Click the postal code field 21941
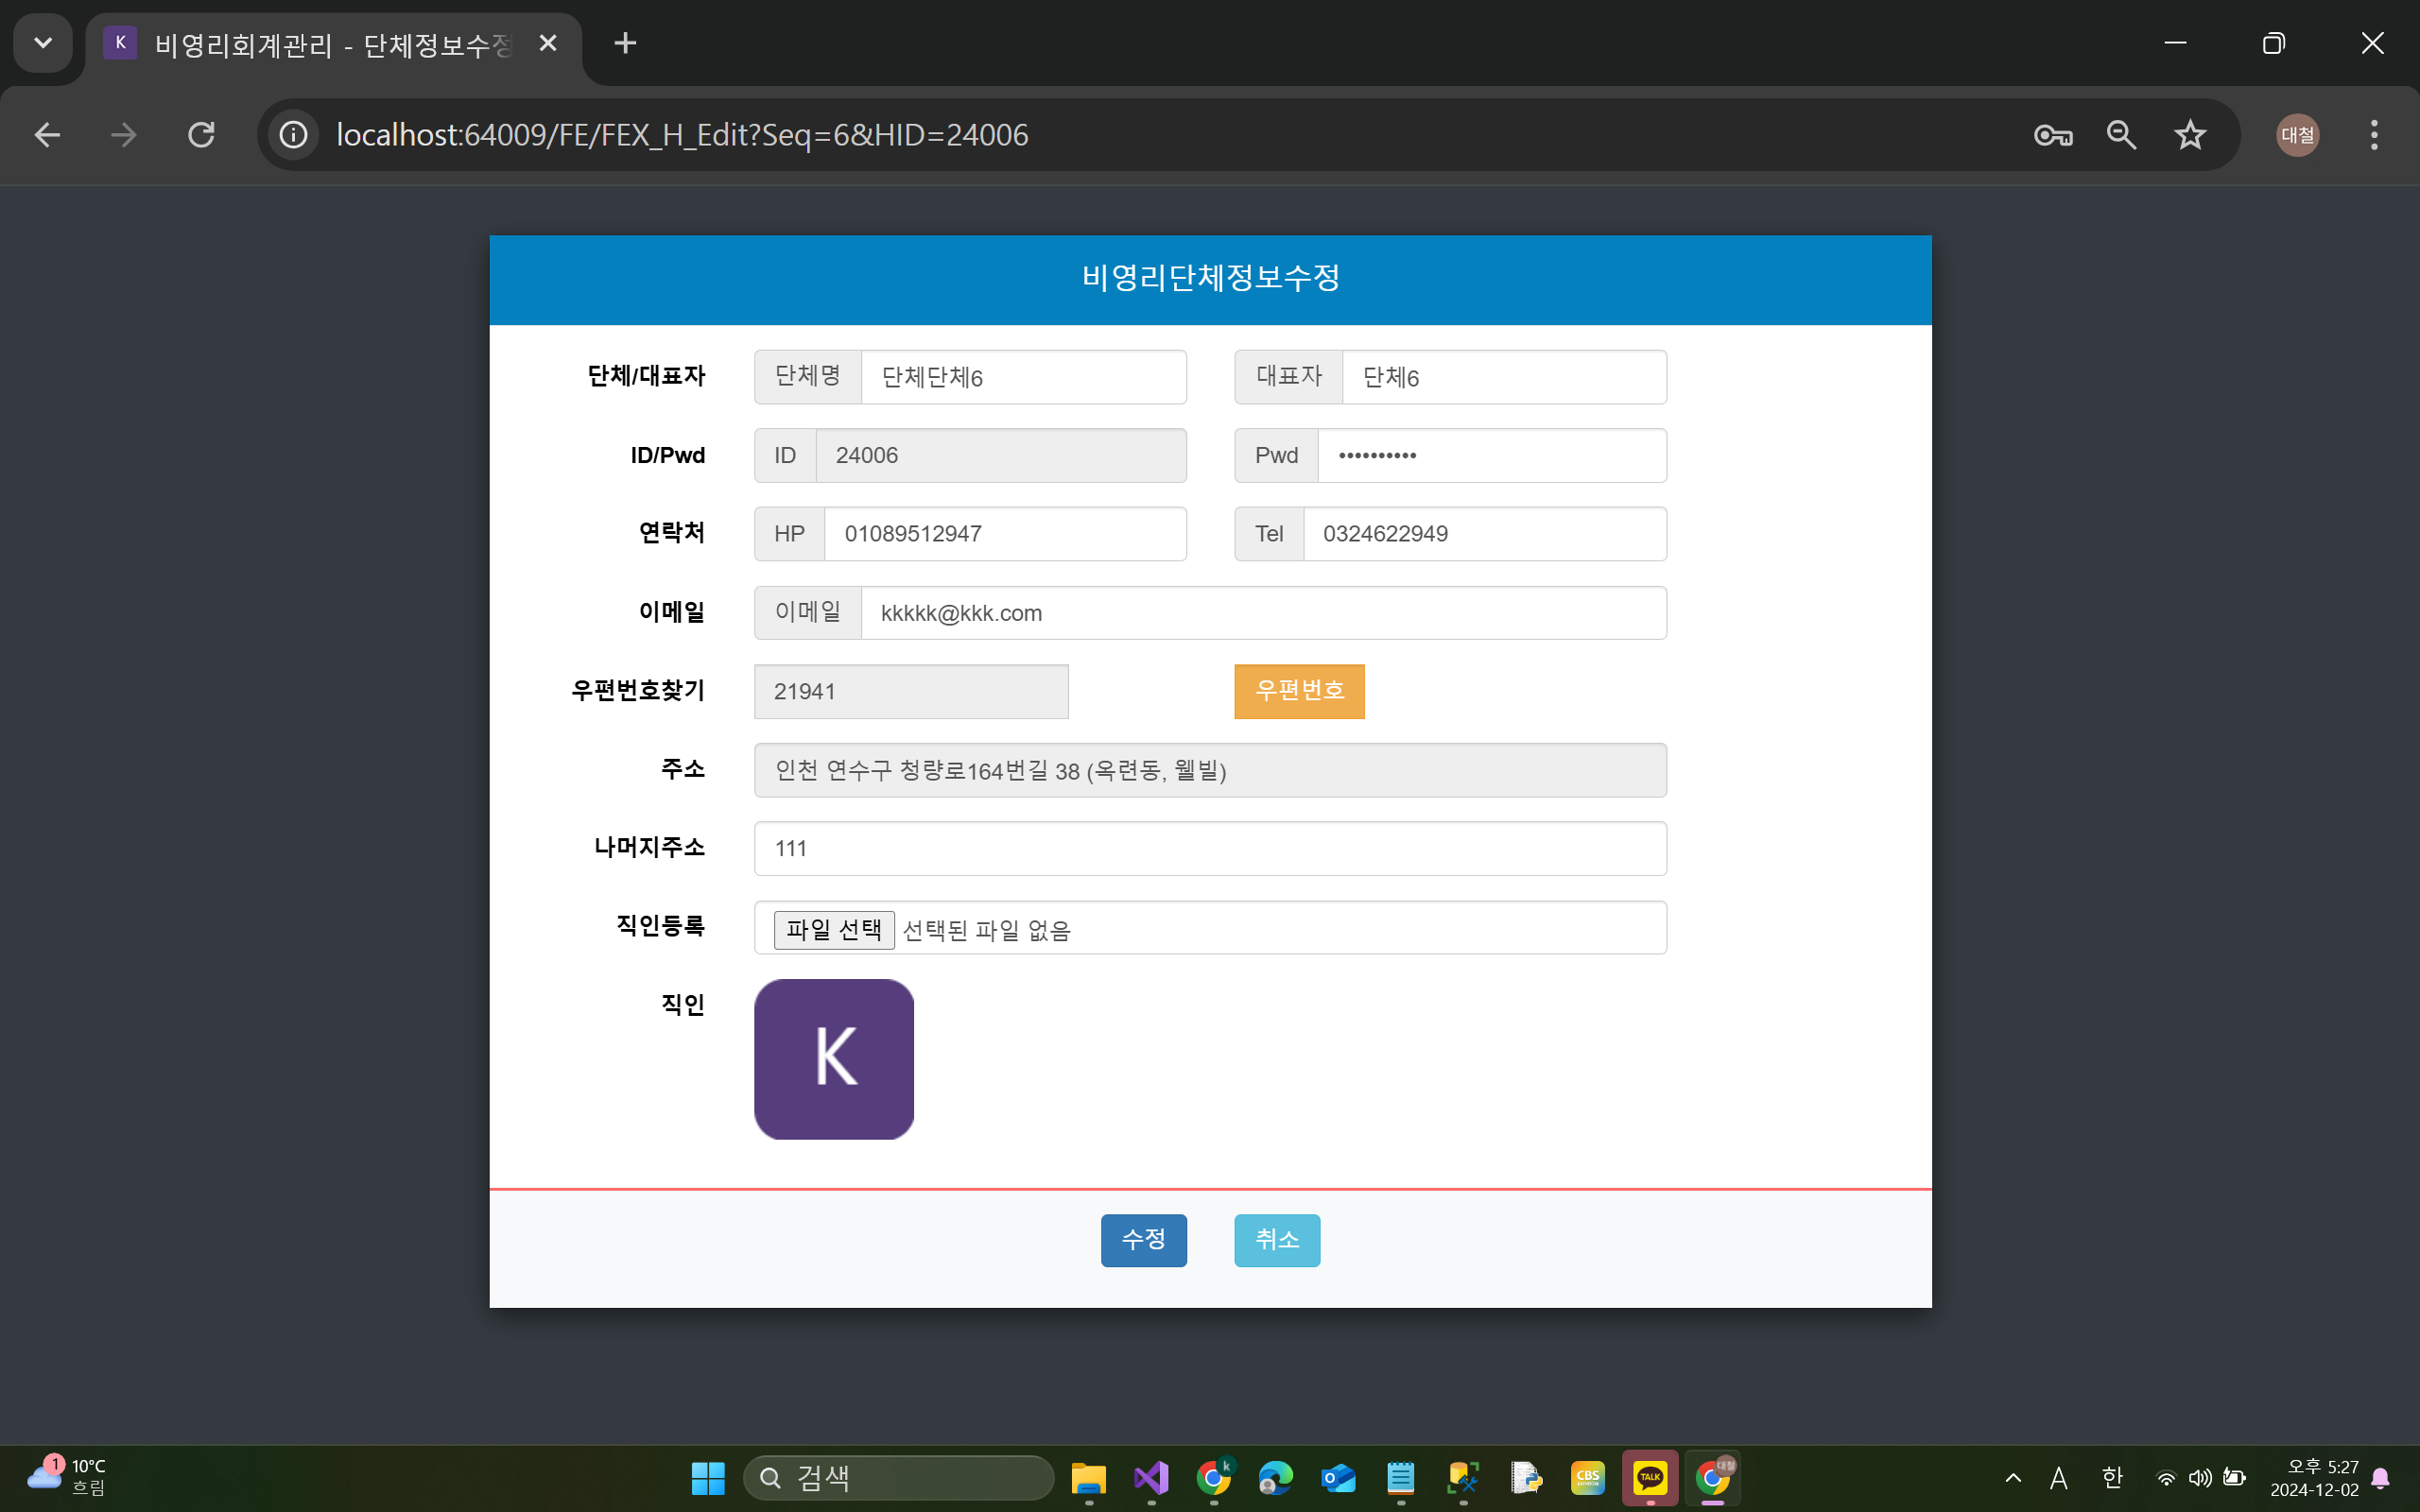2420x1512 pixels. (x=911, y=691)
